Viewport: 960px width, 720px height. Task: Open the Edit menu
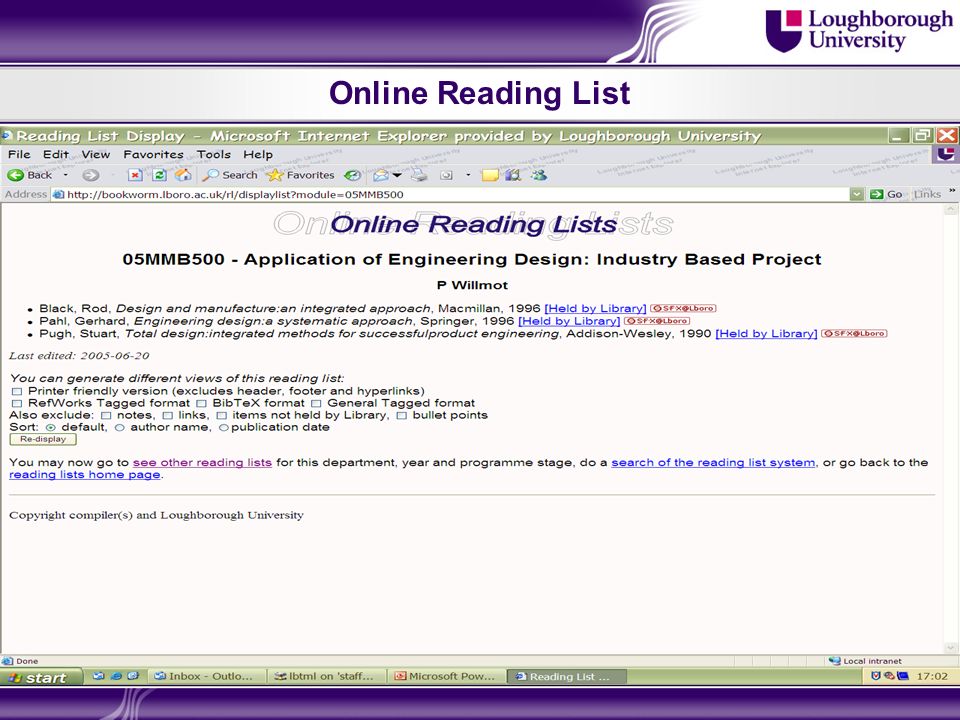[x=56, y=154]
